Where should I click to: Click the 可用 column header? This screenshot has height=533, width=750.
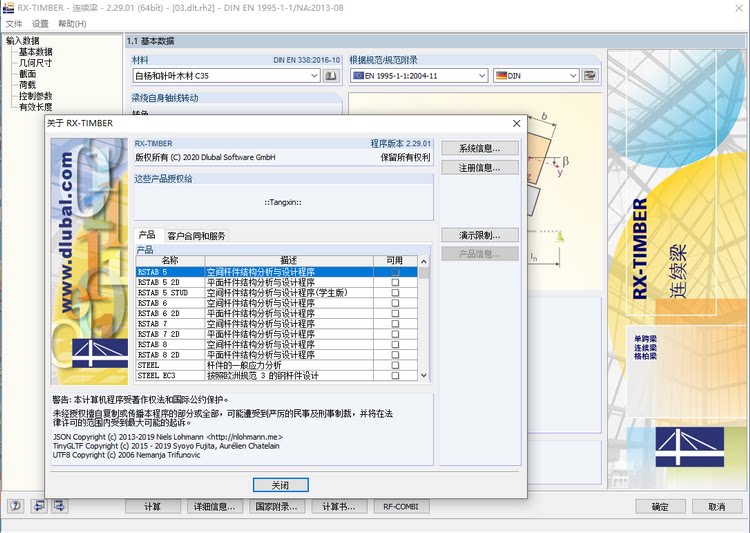(395, 261)
